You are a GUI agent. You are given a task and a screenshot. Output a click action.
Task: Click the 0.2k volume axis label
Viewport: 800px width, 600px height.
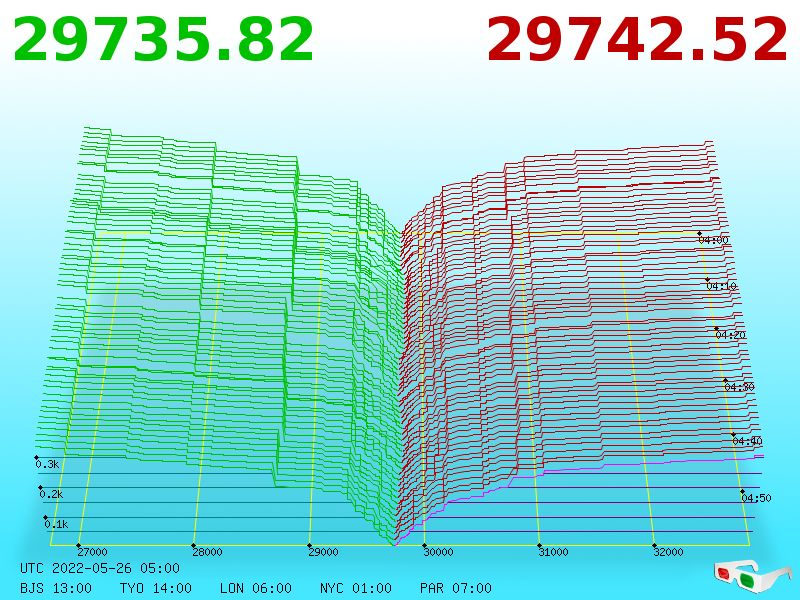pos(52,494)
